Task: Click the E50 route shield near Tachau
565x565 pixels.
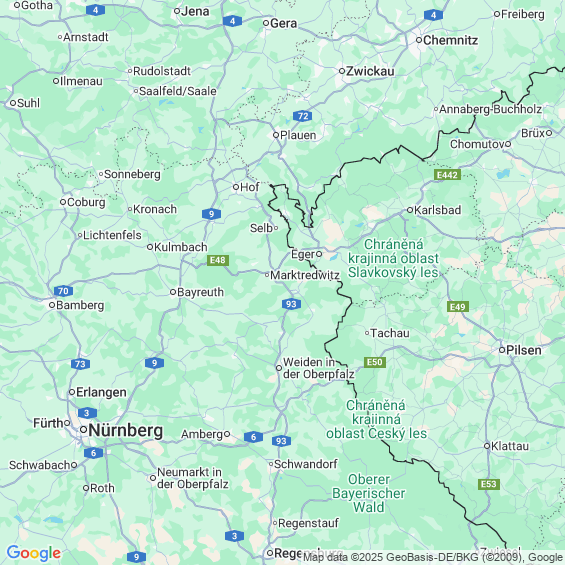Action: click(x=375, y=362)
